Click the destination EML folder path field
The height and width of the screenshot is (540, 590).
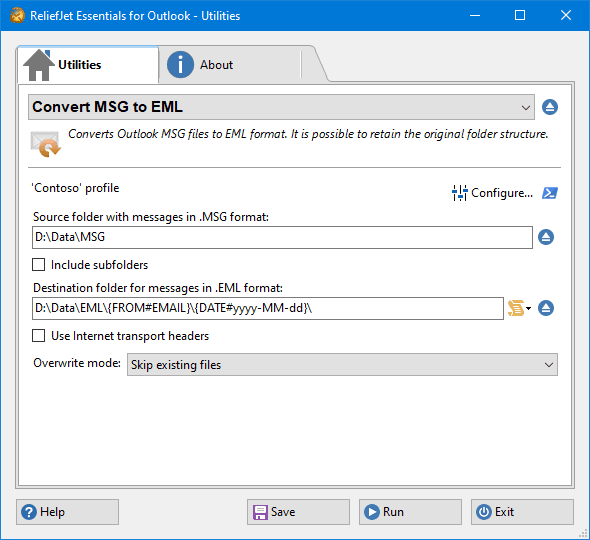click(x=268, y=308)
